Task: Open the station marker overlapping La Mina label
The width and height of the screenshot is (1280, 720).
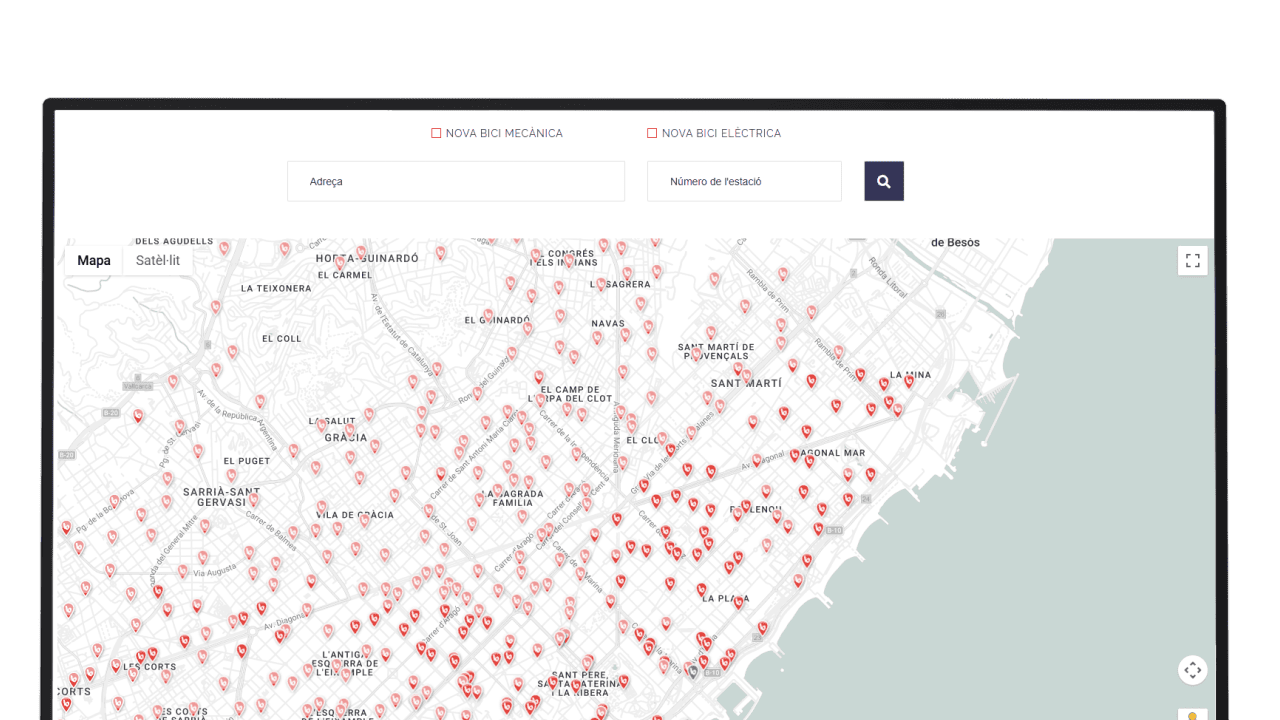Action: pos(909,380)
